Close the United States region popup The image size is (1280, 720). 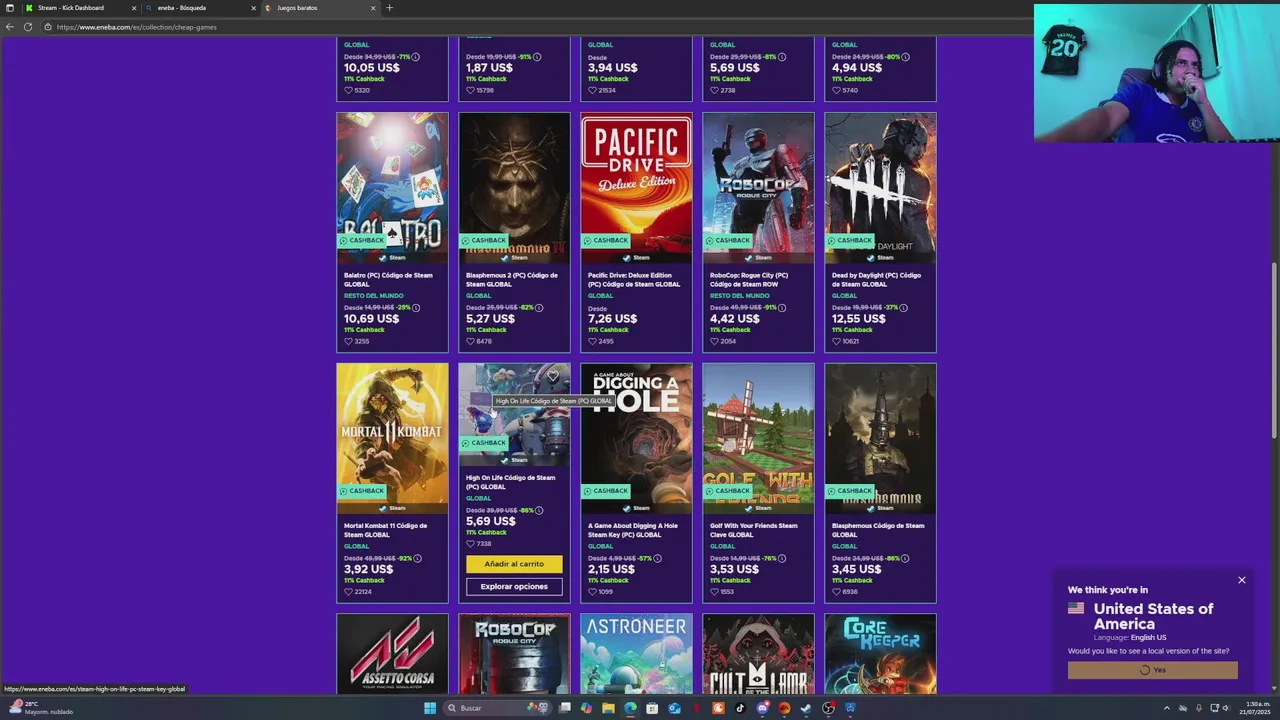[x=1242, y=580]
